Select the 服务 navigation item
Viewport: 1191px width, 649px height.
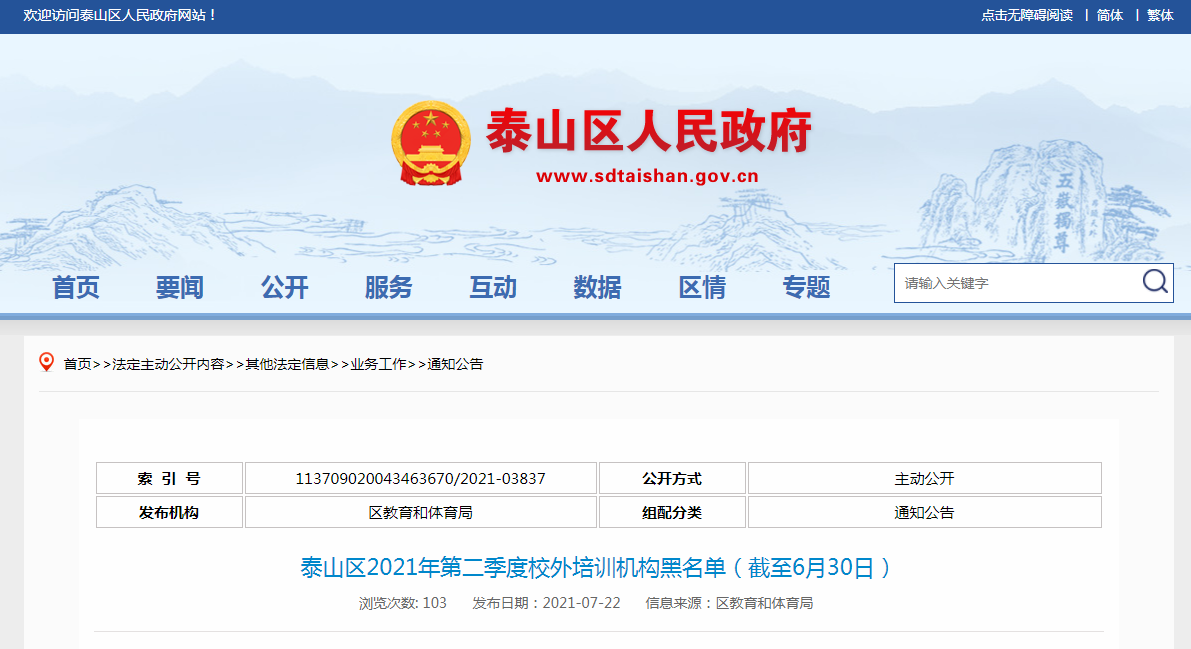[389, 288]
